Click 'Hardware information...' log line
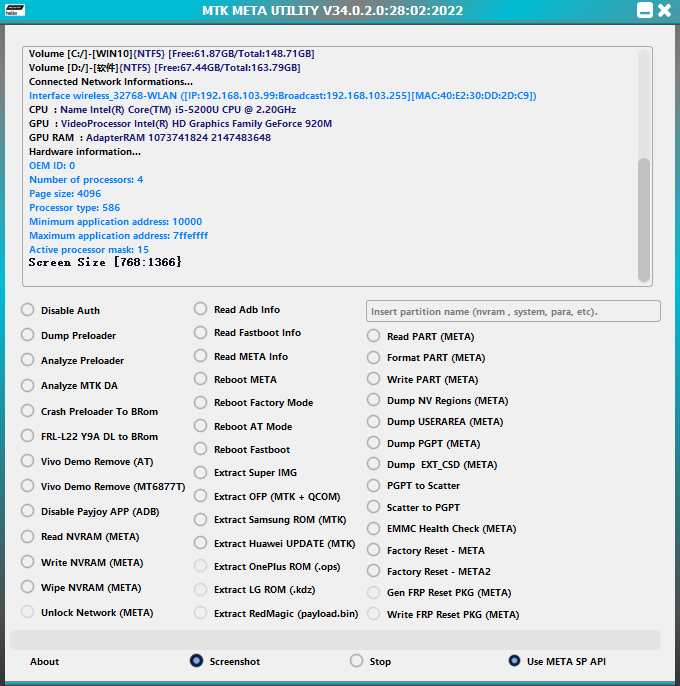This screenshot has height=686, width=680. click(85, 151)
